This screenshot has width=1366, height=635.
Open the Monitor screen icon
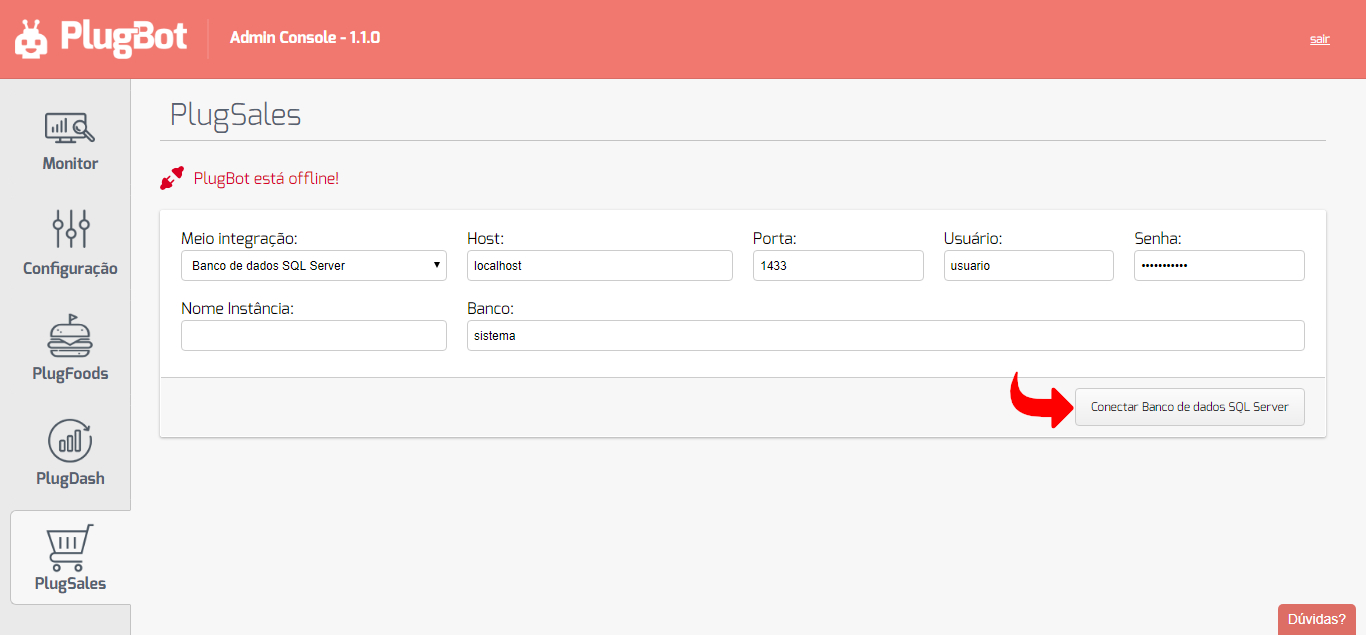coord(70,127)
